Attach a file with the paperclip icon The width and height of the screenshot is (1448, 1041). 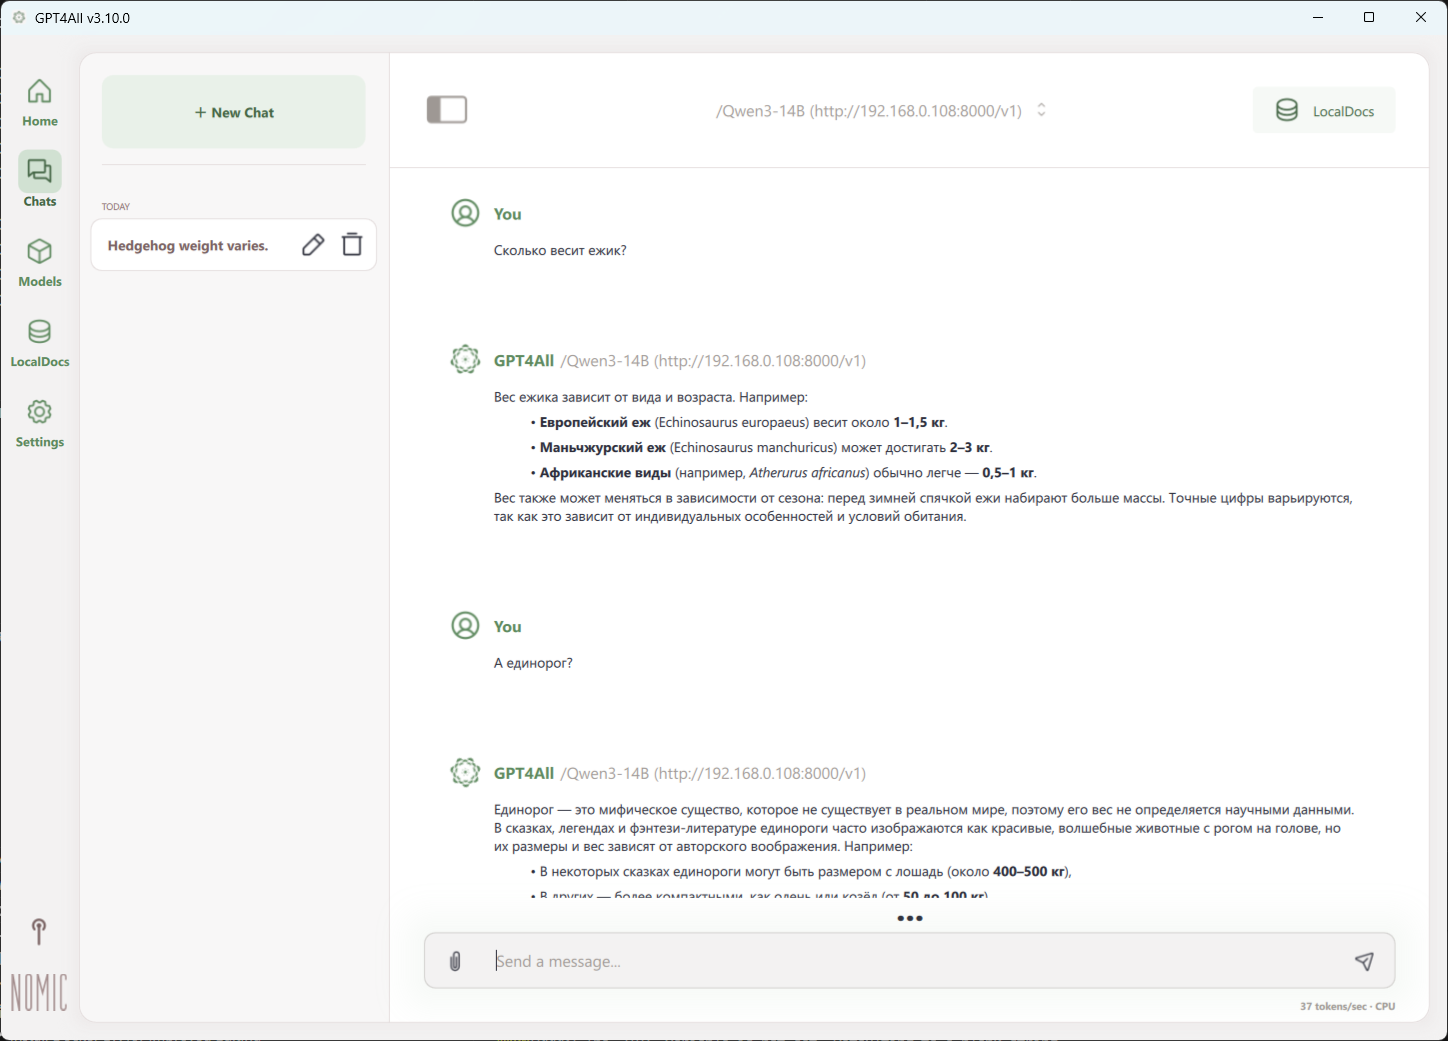pos(455,961)
